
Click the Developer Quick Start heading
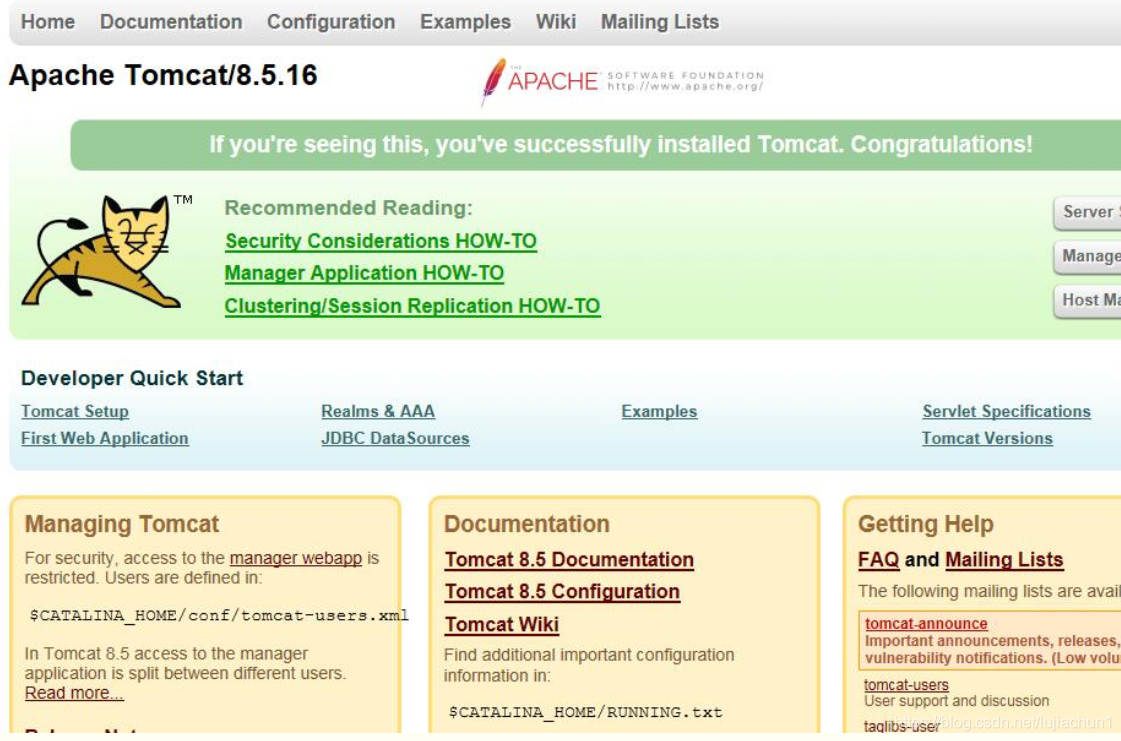coord(132,378)
